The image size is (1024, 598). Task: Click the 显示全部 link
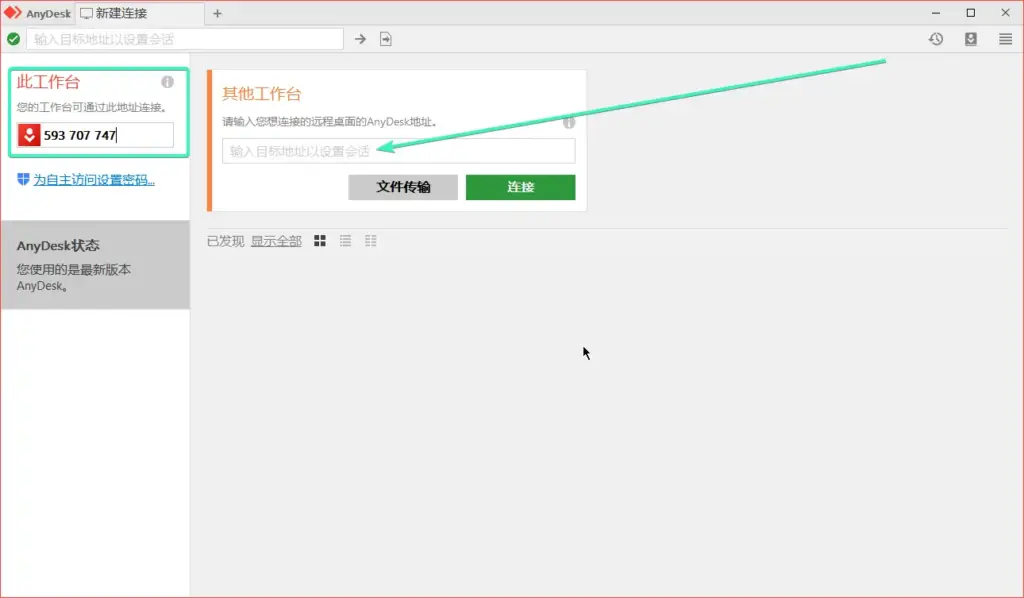coord(276,240)
